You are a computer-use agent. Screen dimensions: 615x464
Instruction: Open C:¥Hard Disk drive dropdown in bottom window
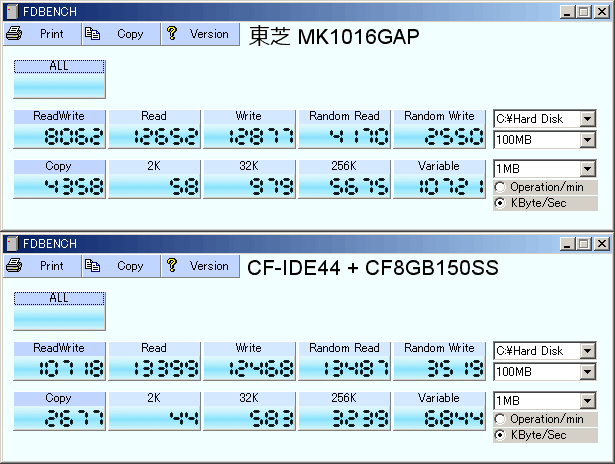click(588, 351)
